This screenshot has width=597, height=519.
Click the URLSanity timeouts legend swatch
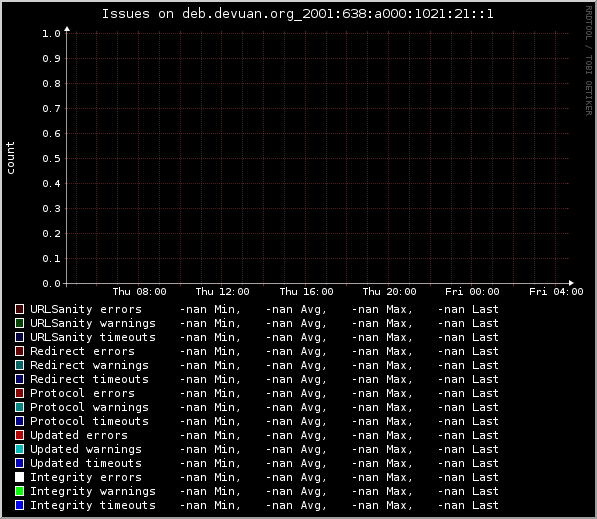pyautogui.click(x=19, y=337)
